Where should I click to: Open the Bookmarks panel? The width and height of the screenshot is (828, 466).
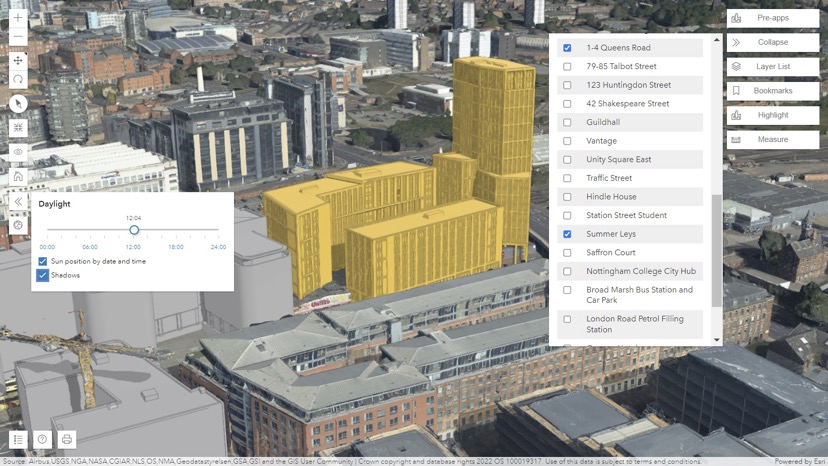tap(772, 91)
